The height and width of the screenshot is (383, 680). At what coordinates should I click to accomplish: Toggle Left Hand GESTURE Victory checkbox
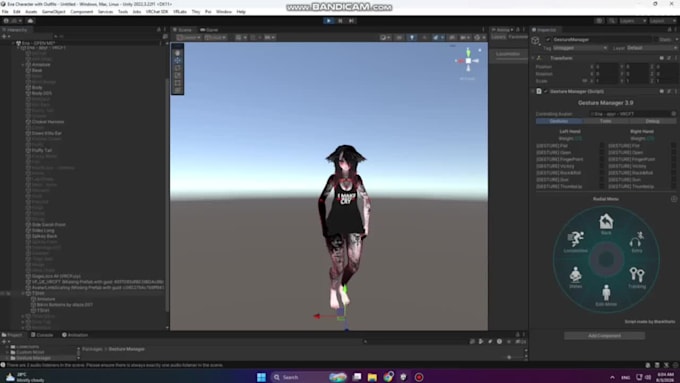pyautogui.click(x=602, y=166)
